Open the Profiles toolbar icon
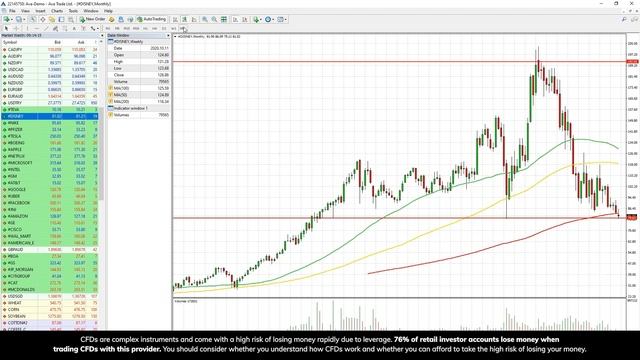 pyautogui.click(x=18, y=19)
